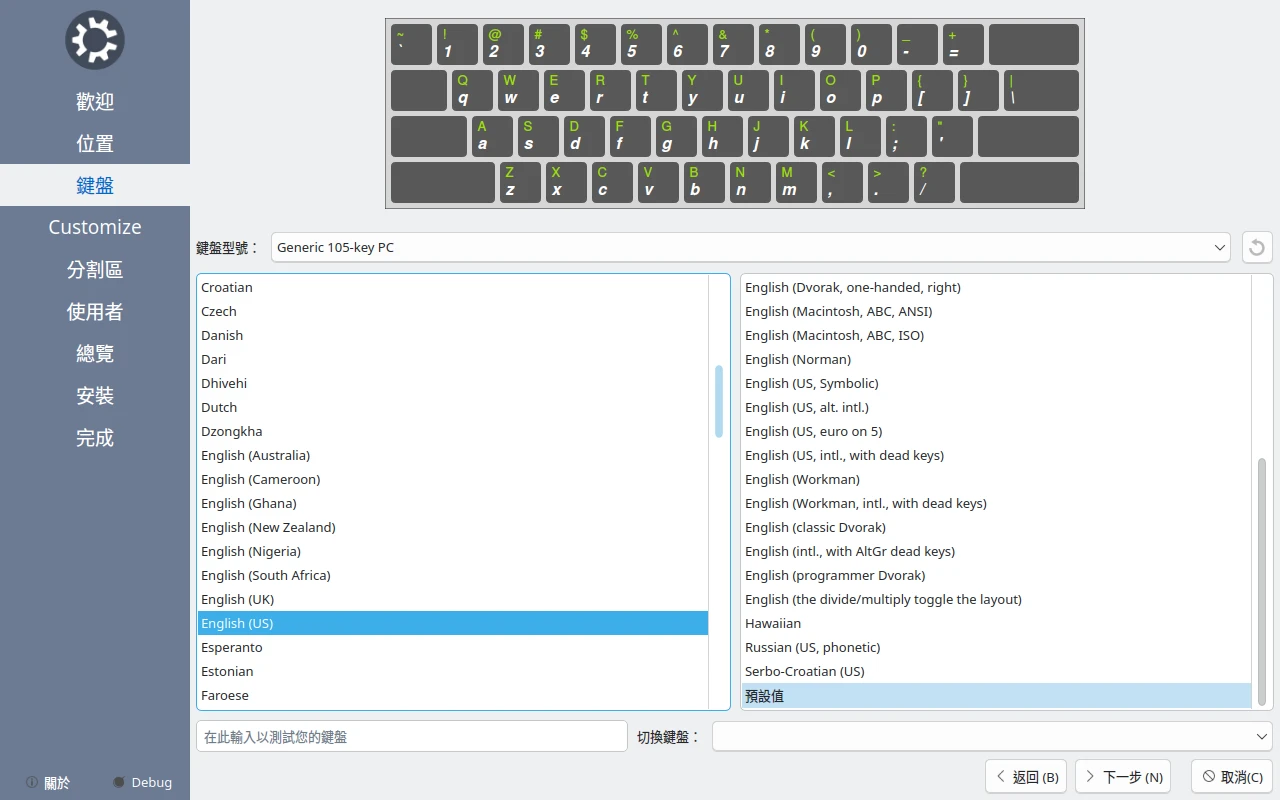Click the cancel circle icon on 取消
The width and height of the screenshot is (1280, 800).
coord(1208,776)
